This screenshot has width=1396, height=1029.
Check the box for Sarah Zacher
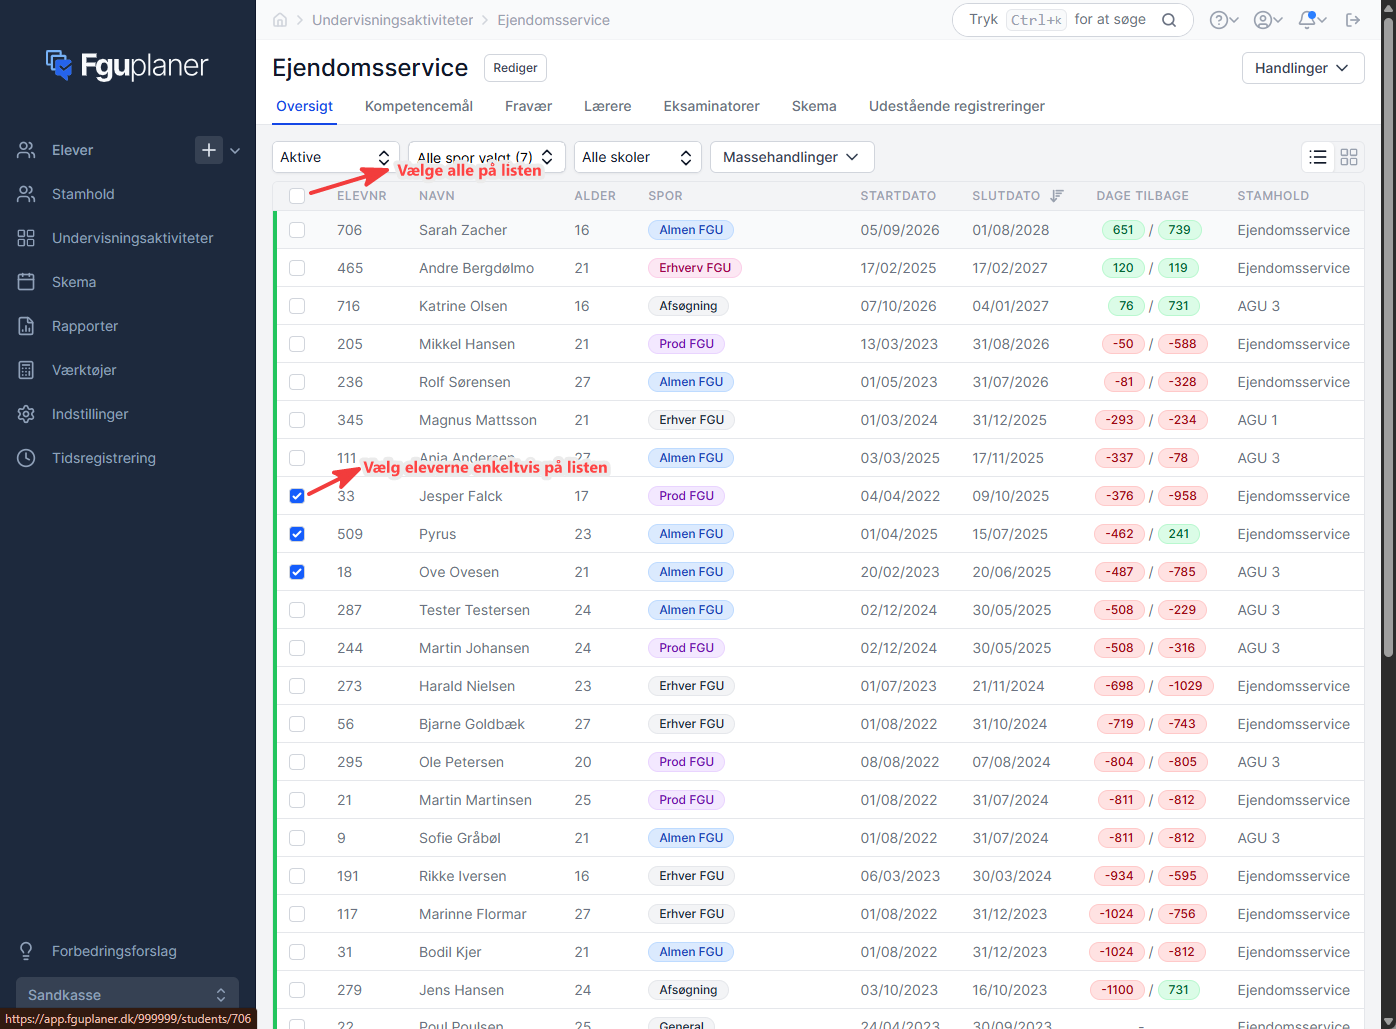(x=297, y=230)
